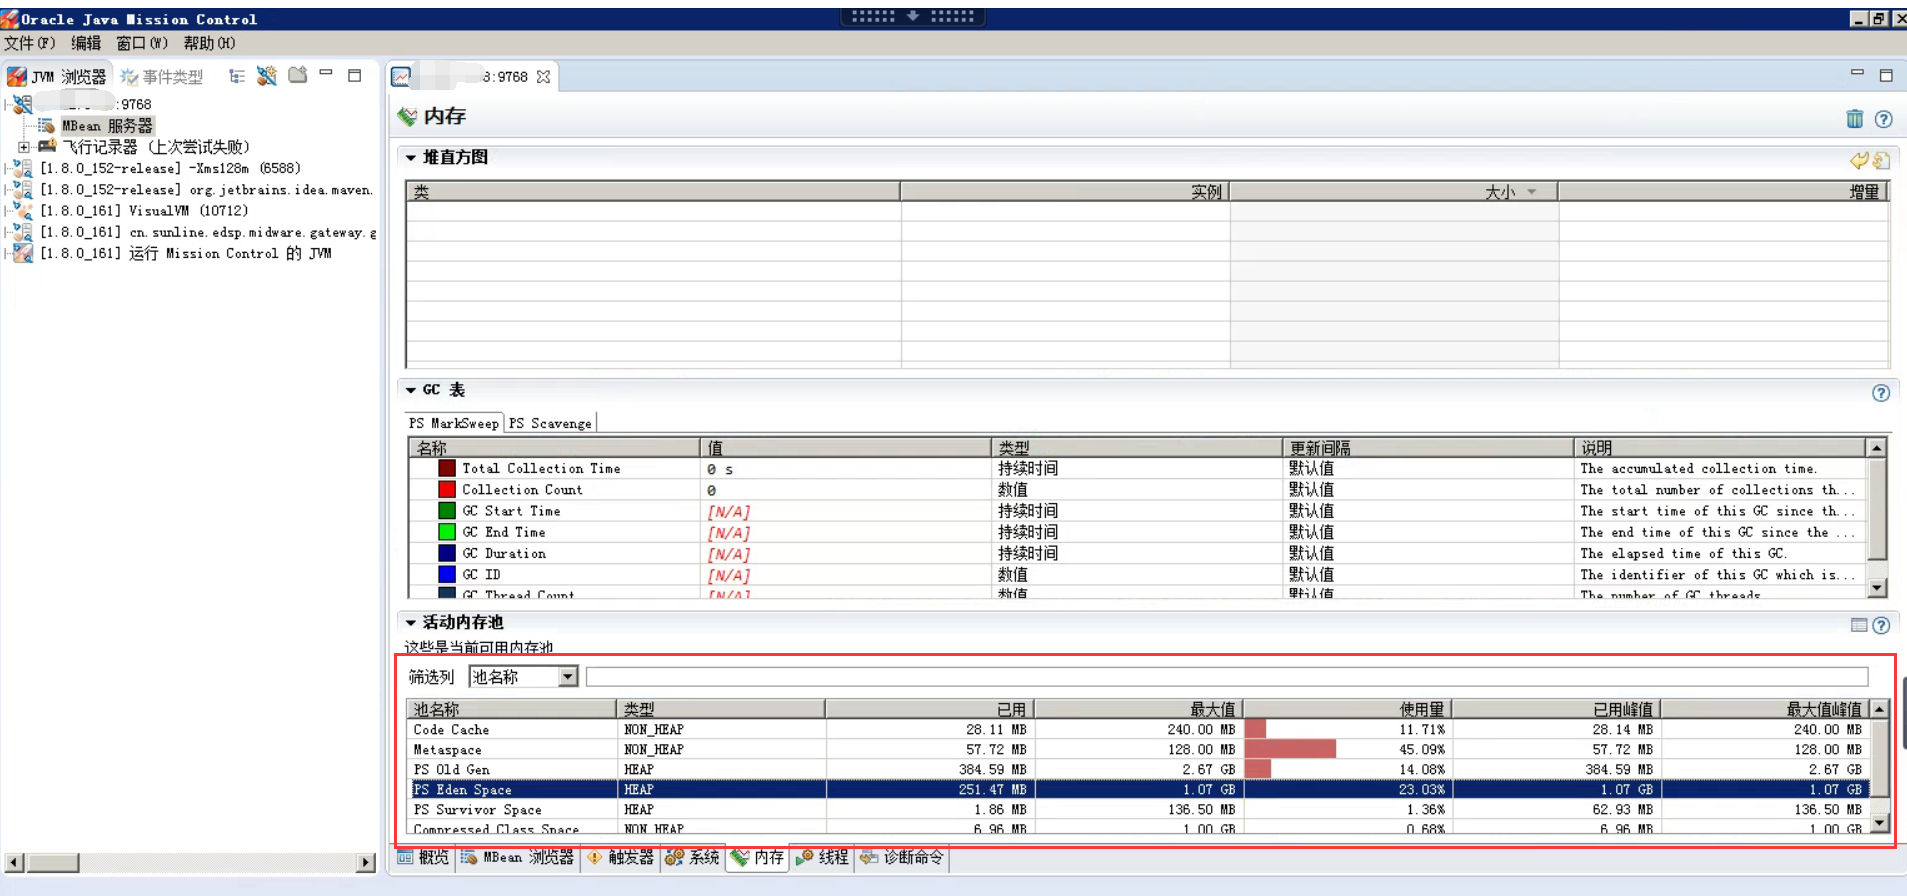Open the 触发器 bottom tab
The width and height of the screenshot is (1907, 896).
pos(621,857)
